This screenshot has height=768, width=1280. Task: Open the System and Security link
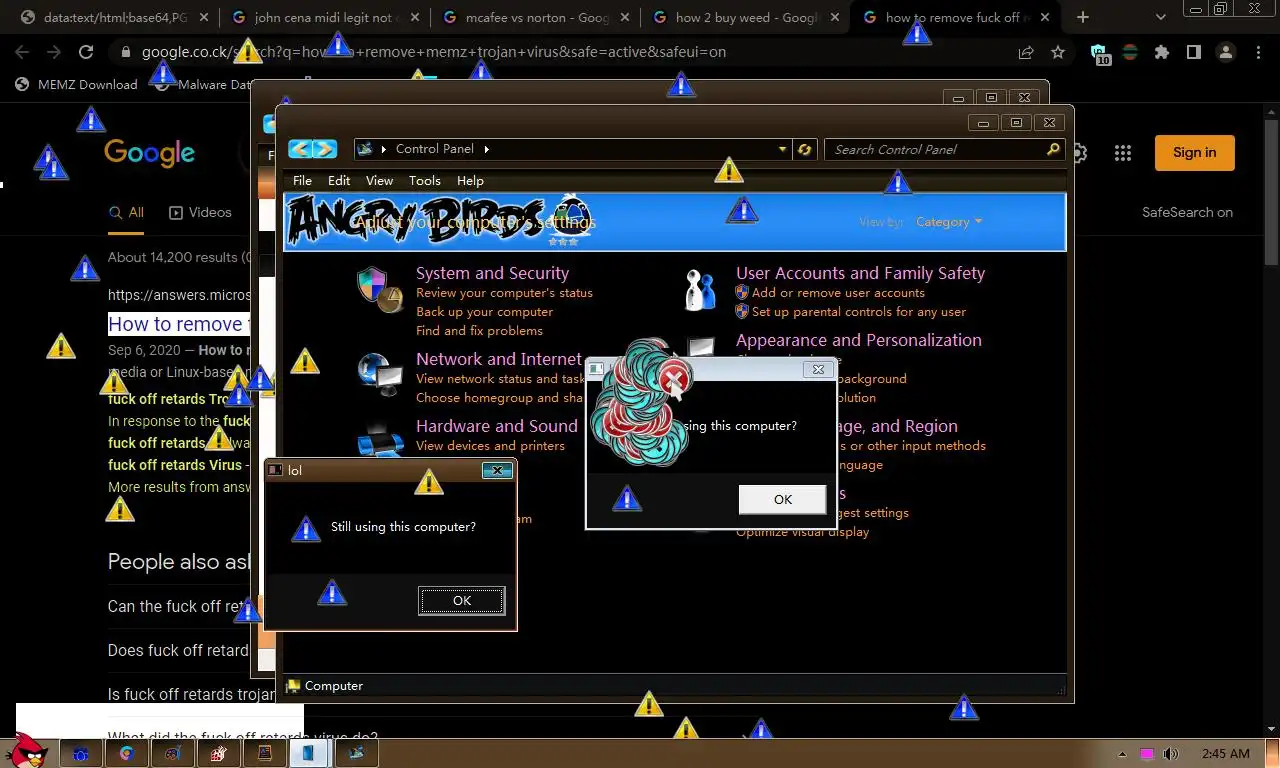tap(492, 273)
